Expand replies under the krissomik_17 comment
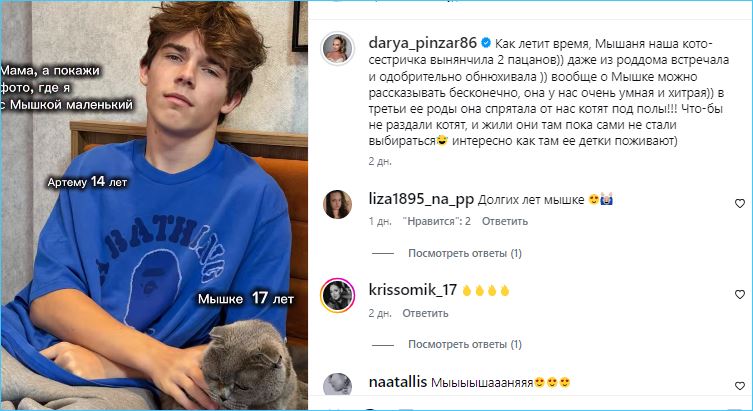Viewport: 753px width, 411px height. click(465, 344)
